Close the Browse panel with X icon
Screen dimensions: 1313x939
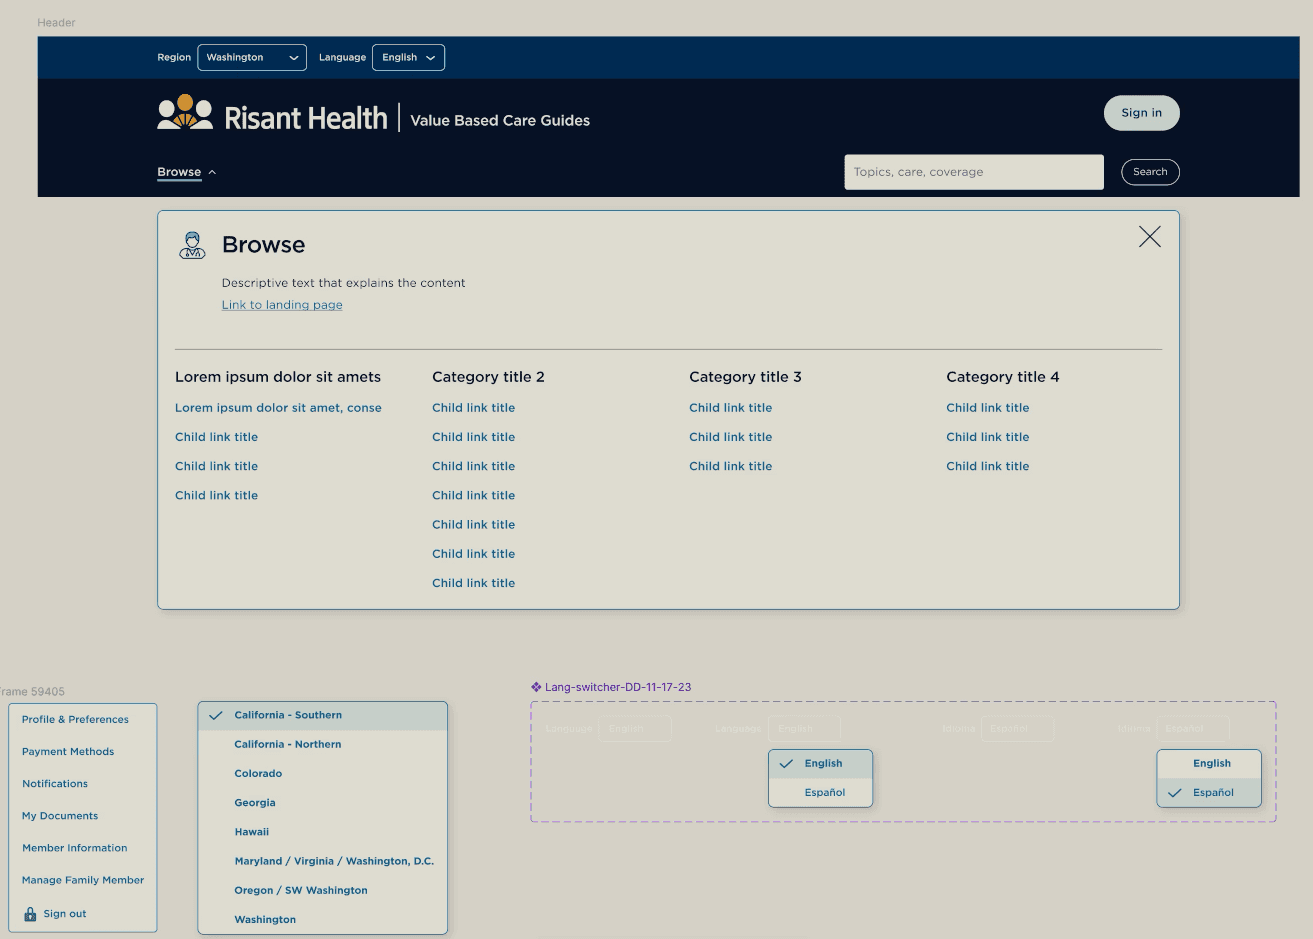click(1150, 236)
